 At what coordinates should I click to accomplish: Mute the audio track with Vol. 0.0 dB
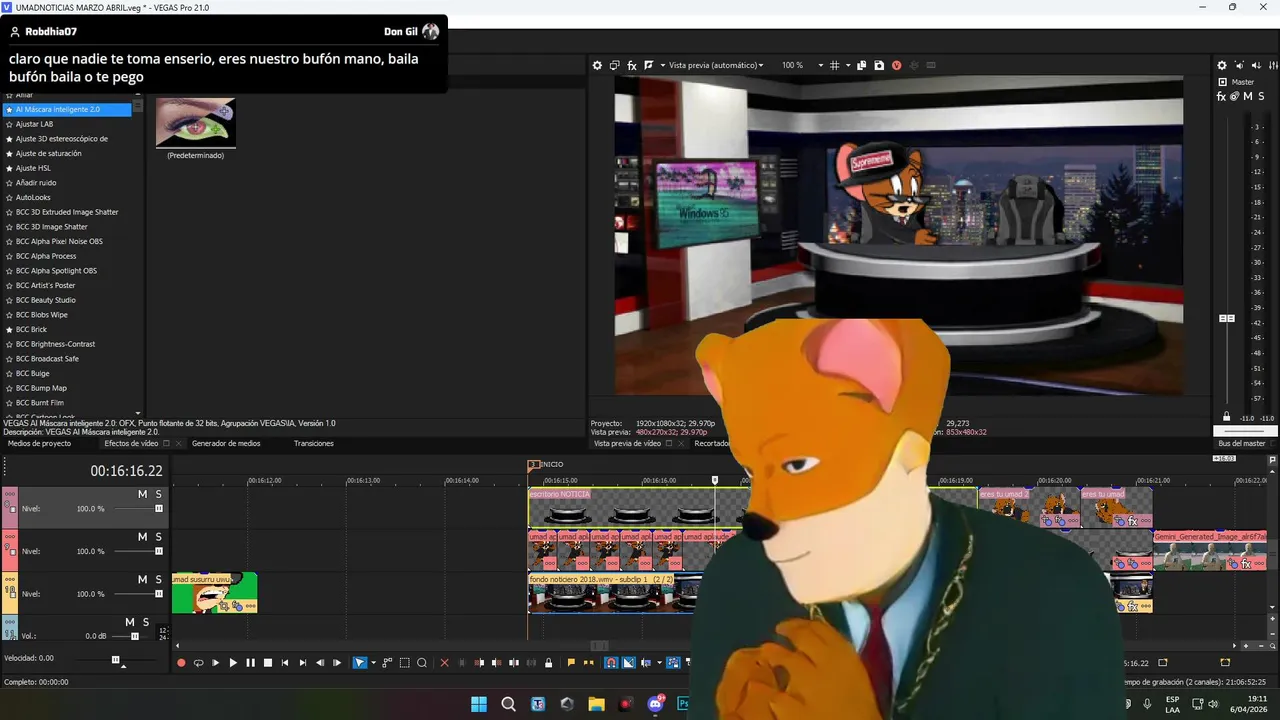(x=130, y=622)
